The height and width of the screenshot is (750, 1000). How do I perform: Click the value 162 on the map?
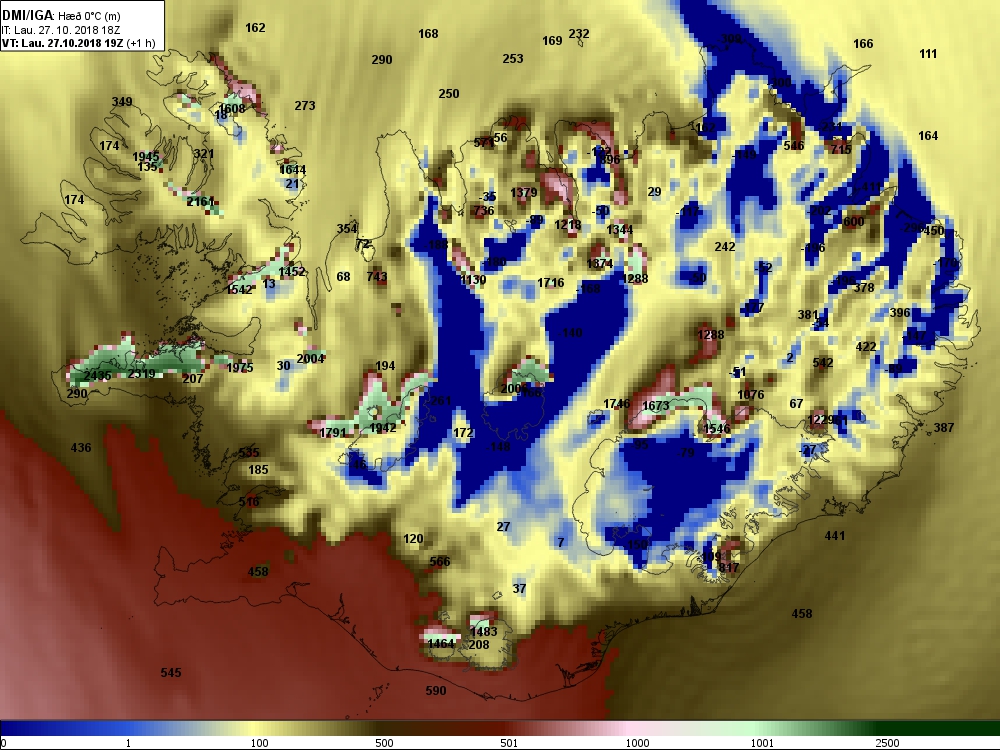click(x=255, y=27)
